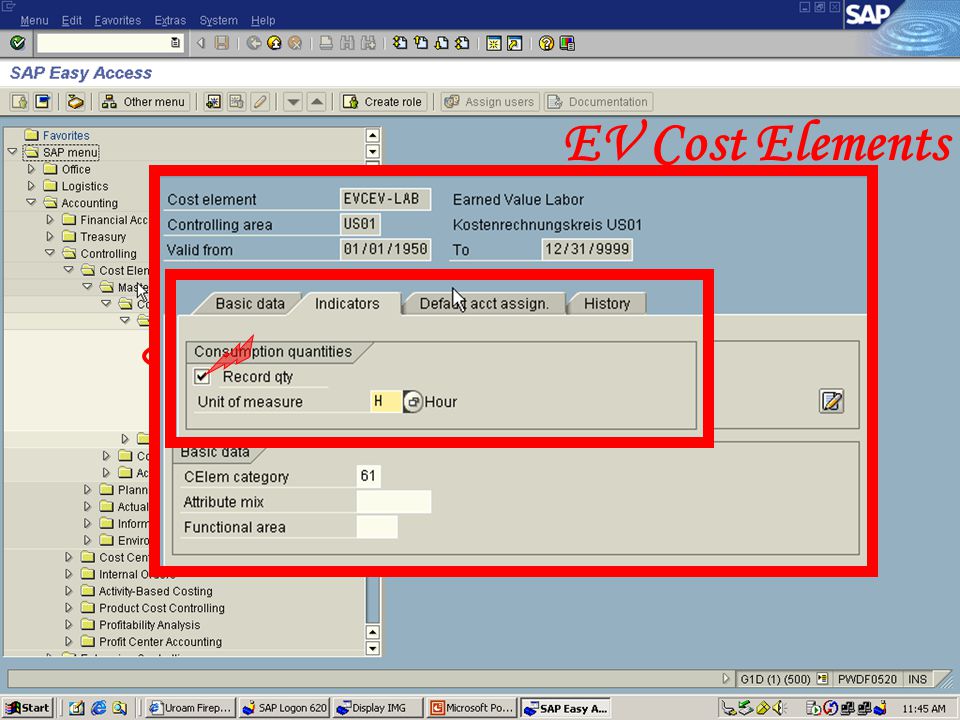Click the Assign users button

point(490,102)
